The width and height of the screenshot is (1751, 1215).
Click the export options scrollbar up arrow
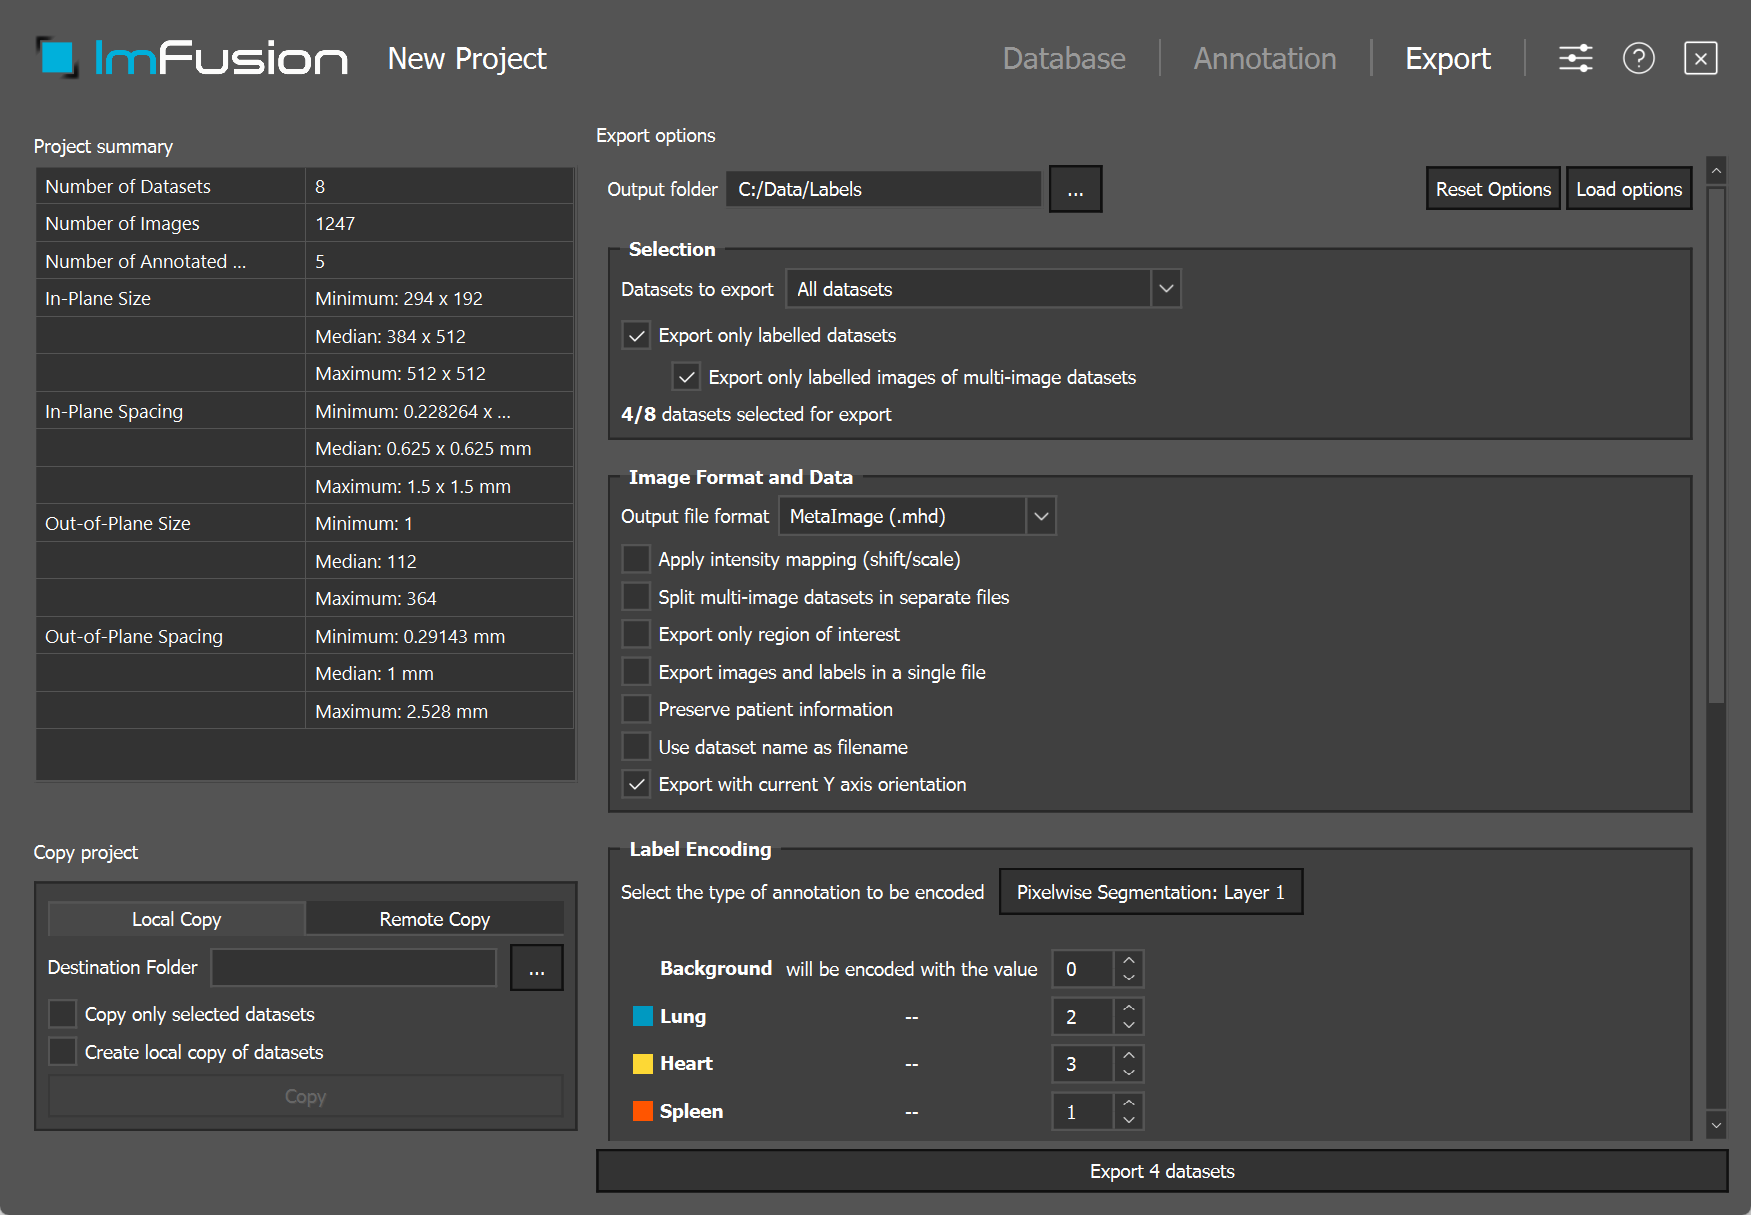[1716, 170]
